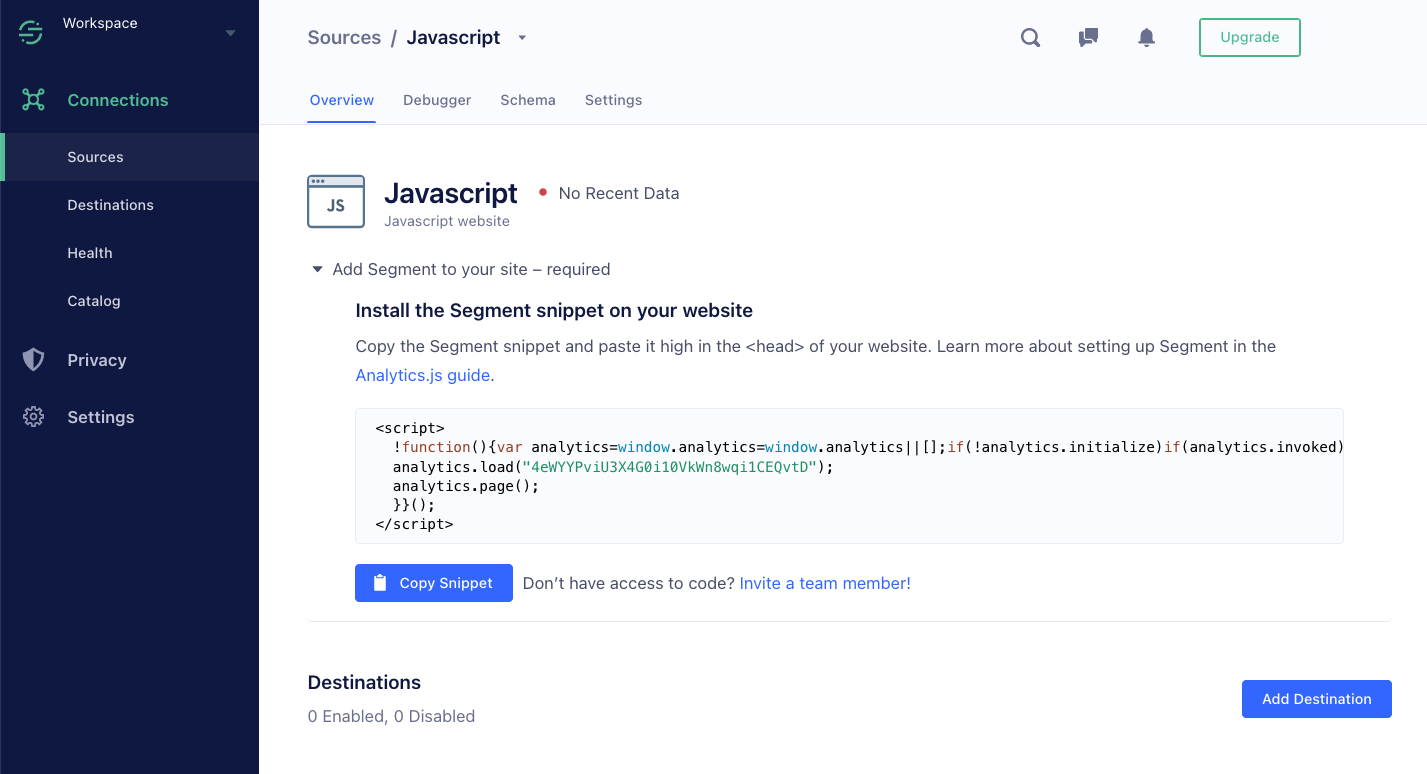Open the Javascript source dropdown caret
Screen dimensions: 1427x774
coord(522,38)
